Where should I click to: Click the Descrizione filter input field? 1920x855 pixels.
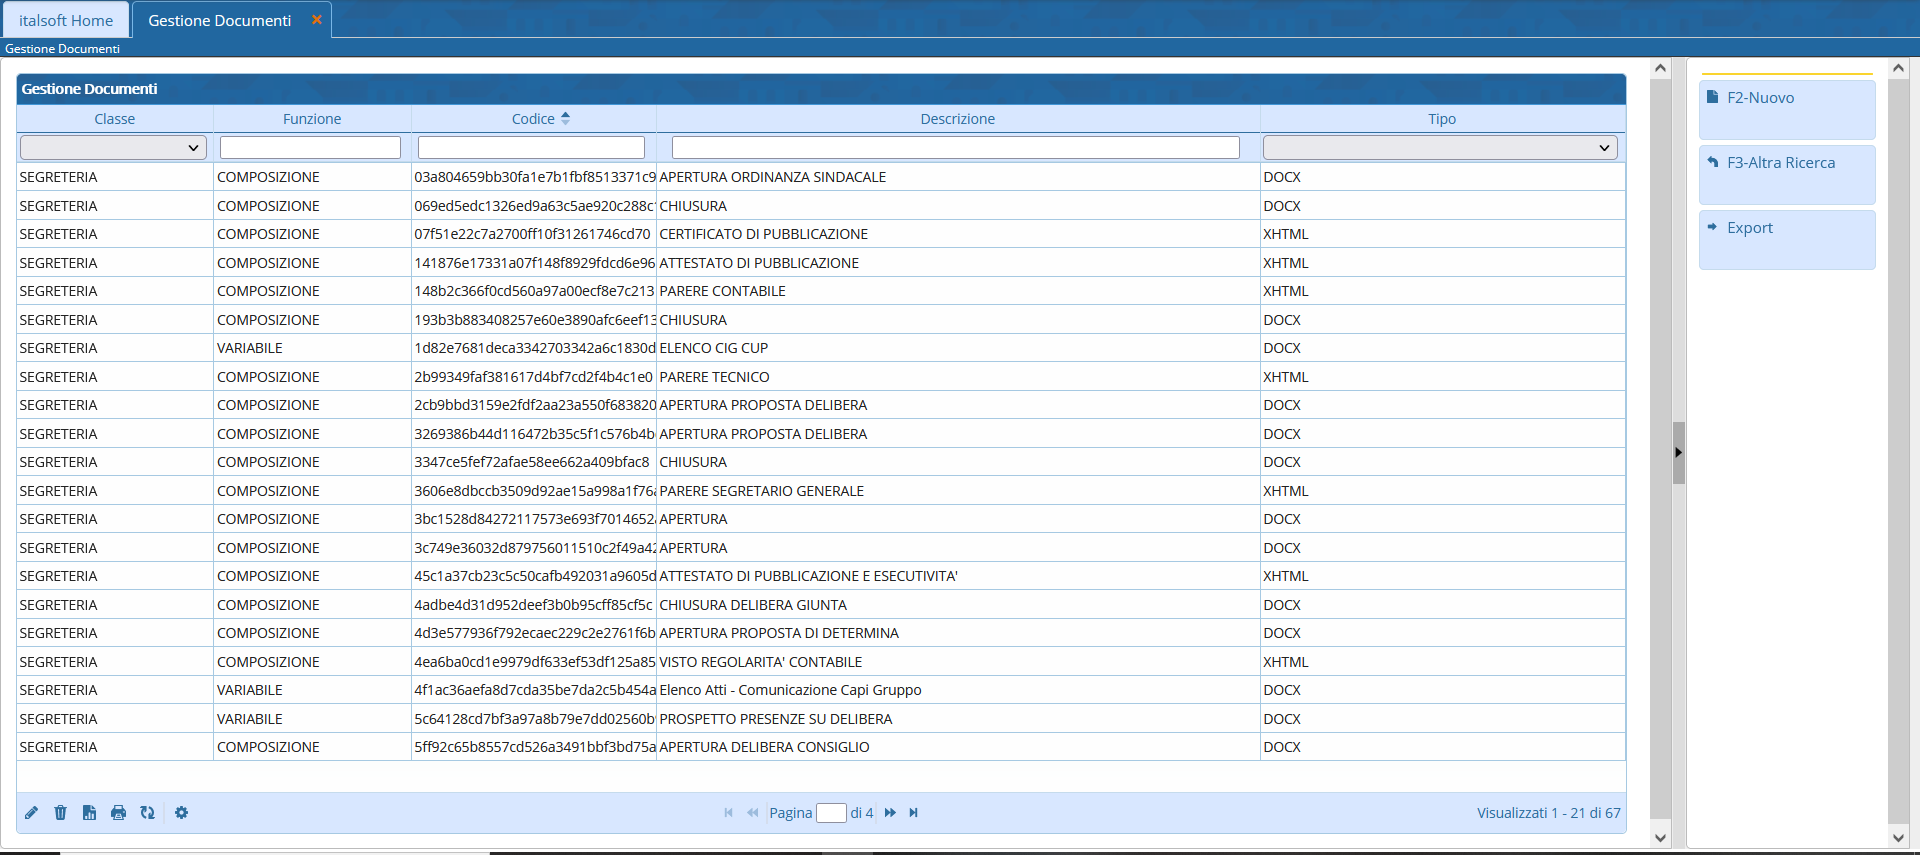955,148
